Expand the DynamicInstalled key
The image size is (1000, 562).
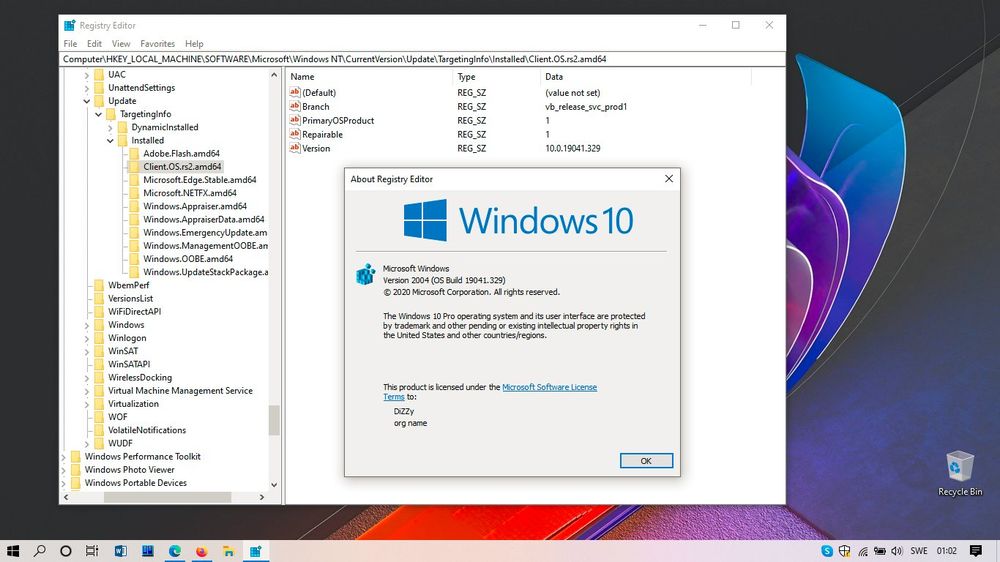click(x=110, y=128)
